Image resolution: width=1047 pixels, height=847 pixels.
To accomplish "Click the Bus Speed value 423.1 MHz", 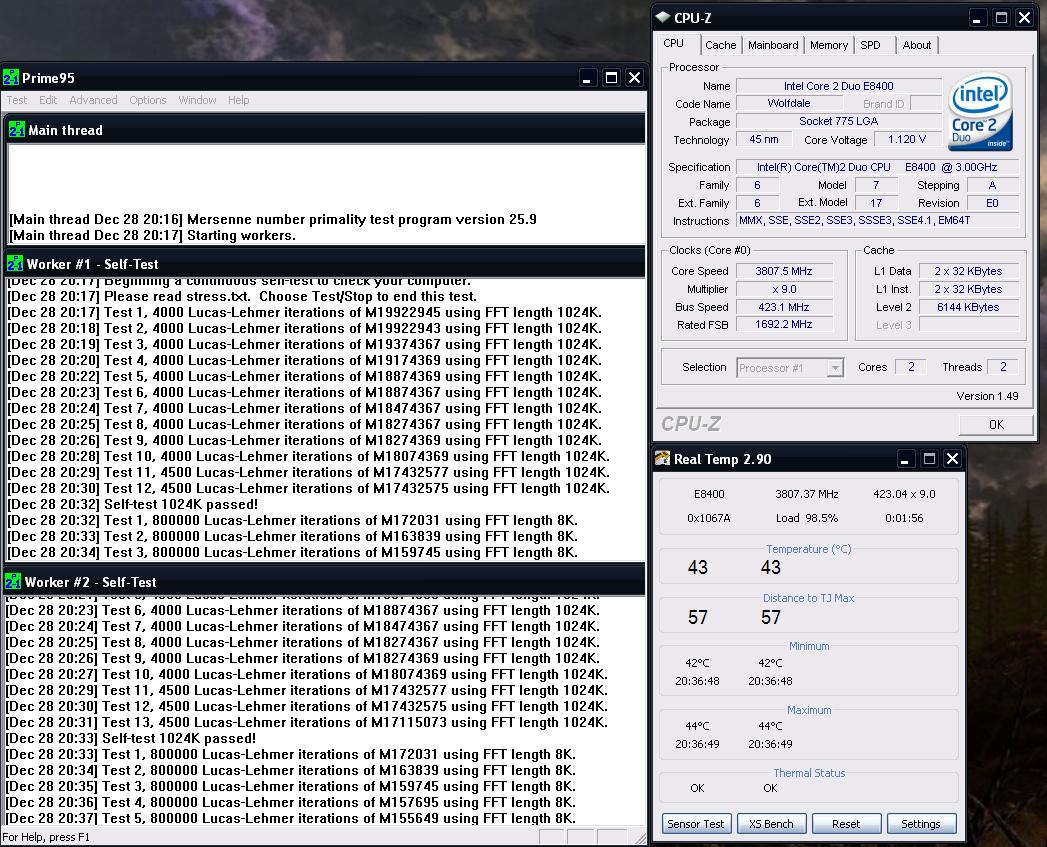I will (x=784, y=307).
